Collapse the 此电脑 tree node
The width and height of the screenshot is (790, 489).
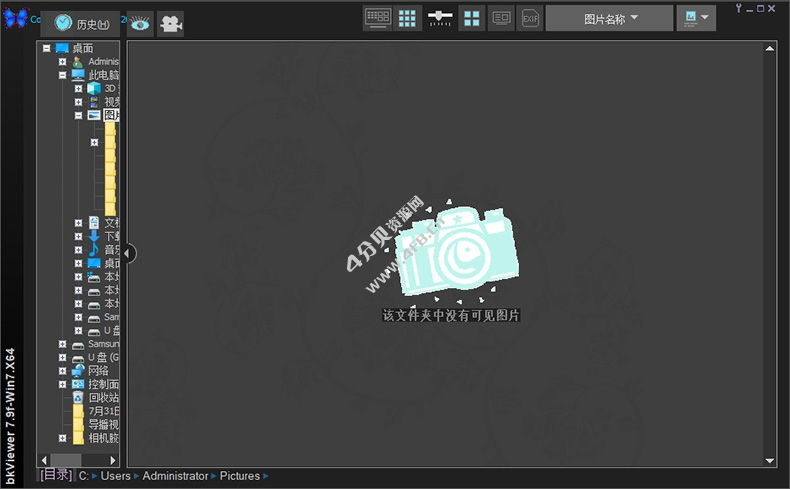(x=62, y=75)
